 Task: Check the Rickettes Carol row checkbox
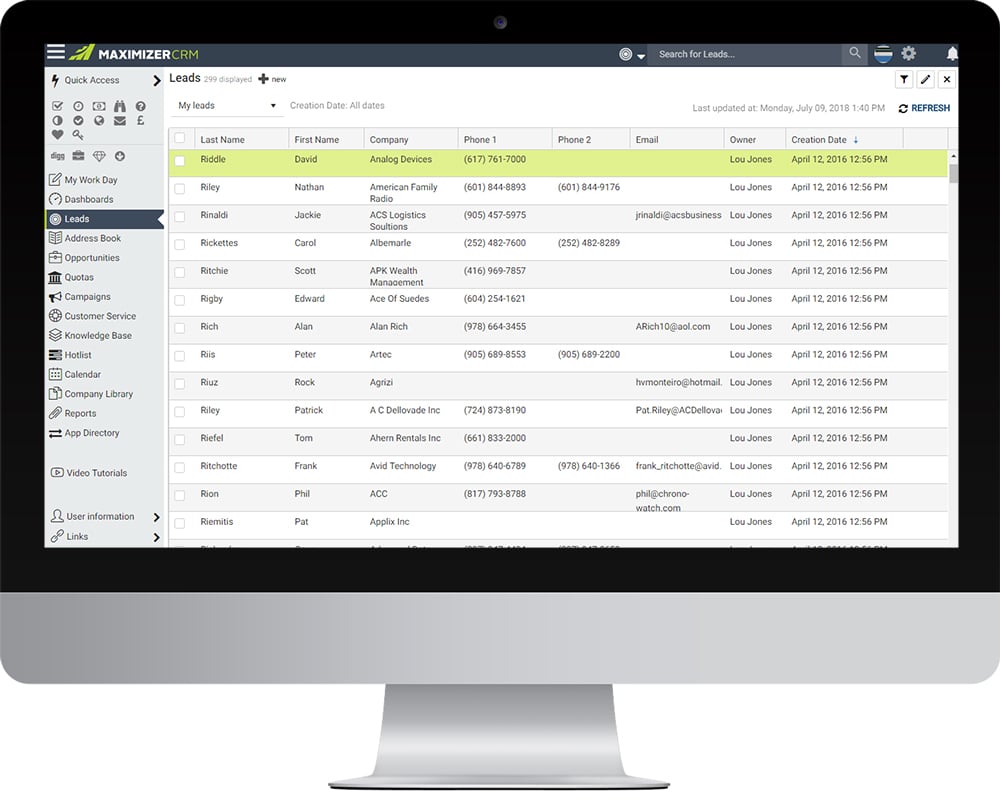[180, 244]
